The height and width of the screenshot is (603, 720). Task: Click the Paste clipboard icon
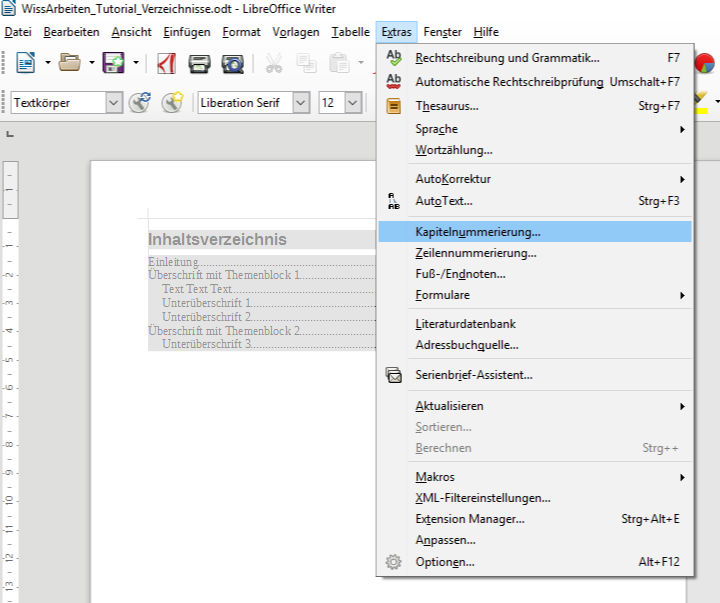339,63
